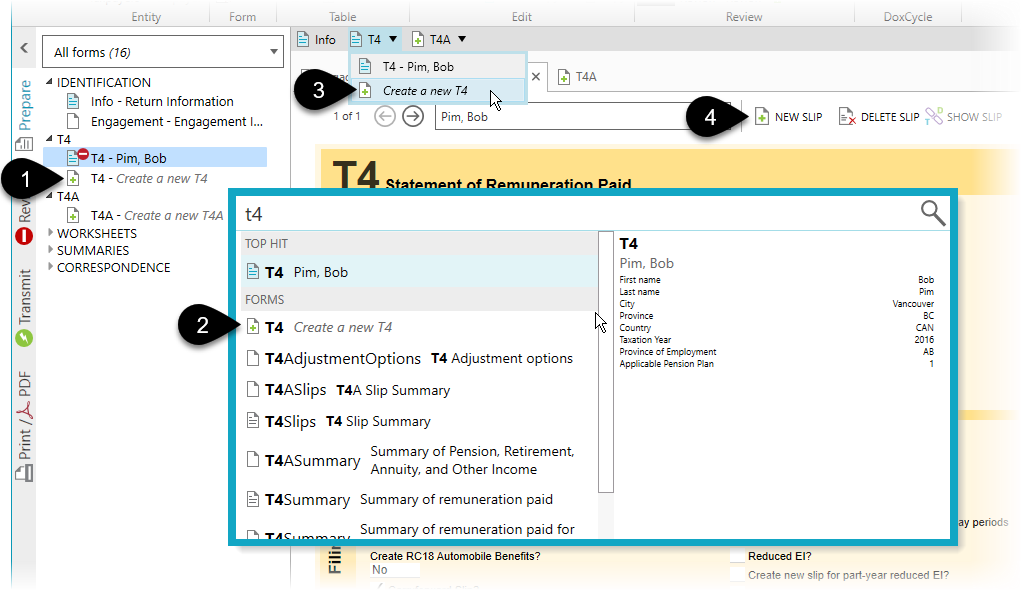
Task: Go to the next slip arrow
Action: click(x=413, y=117)
